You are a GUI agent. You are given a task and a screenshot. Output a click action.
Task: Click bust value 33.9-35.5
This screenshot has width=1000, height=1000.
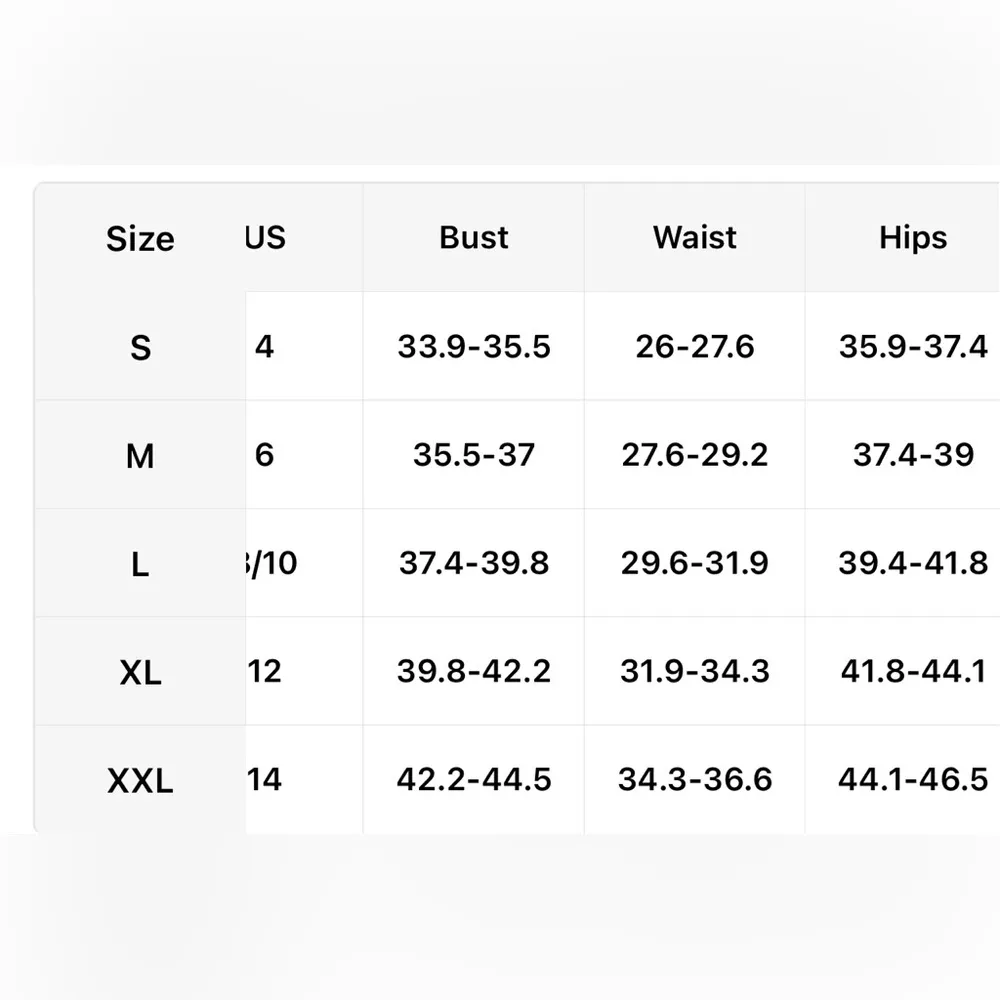474,347
